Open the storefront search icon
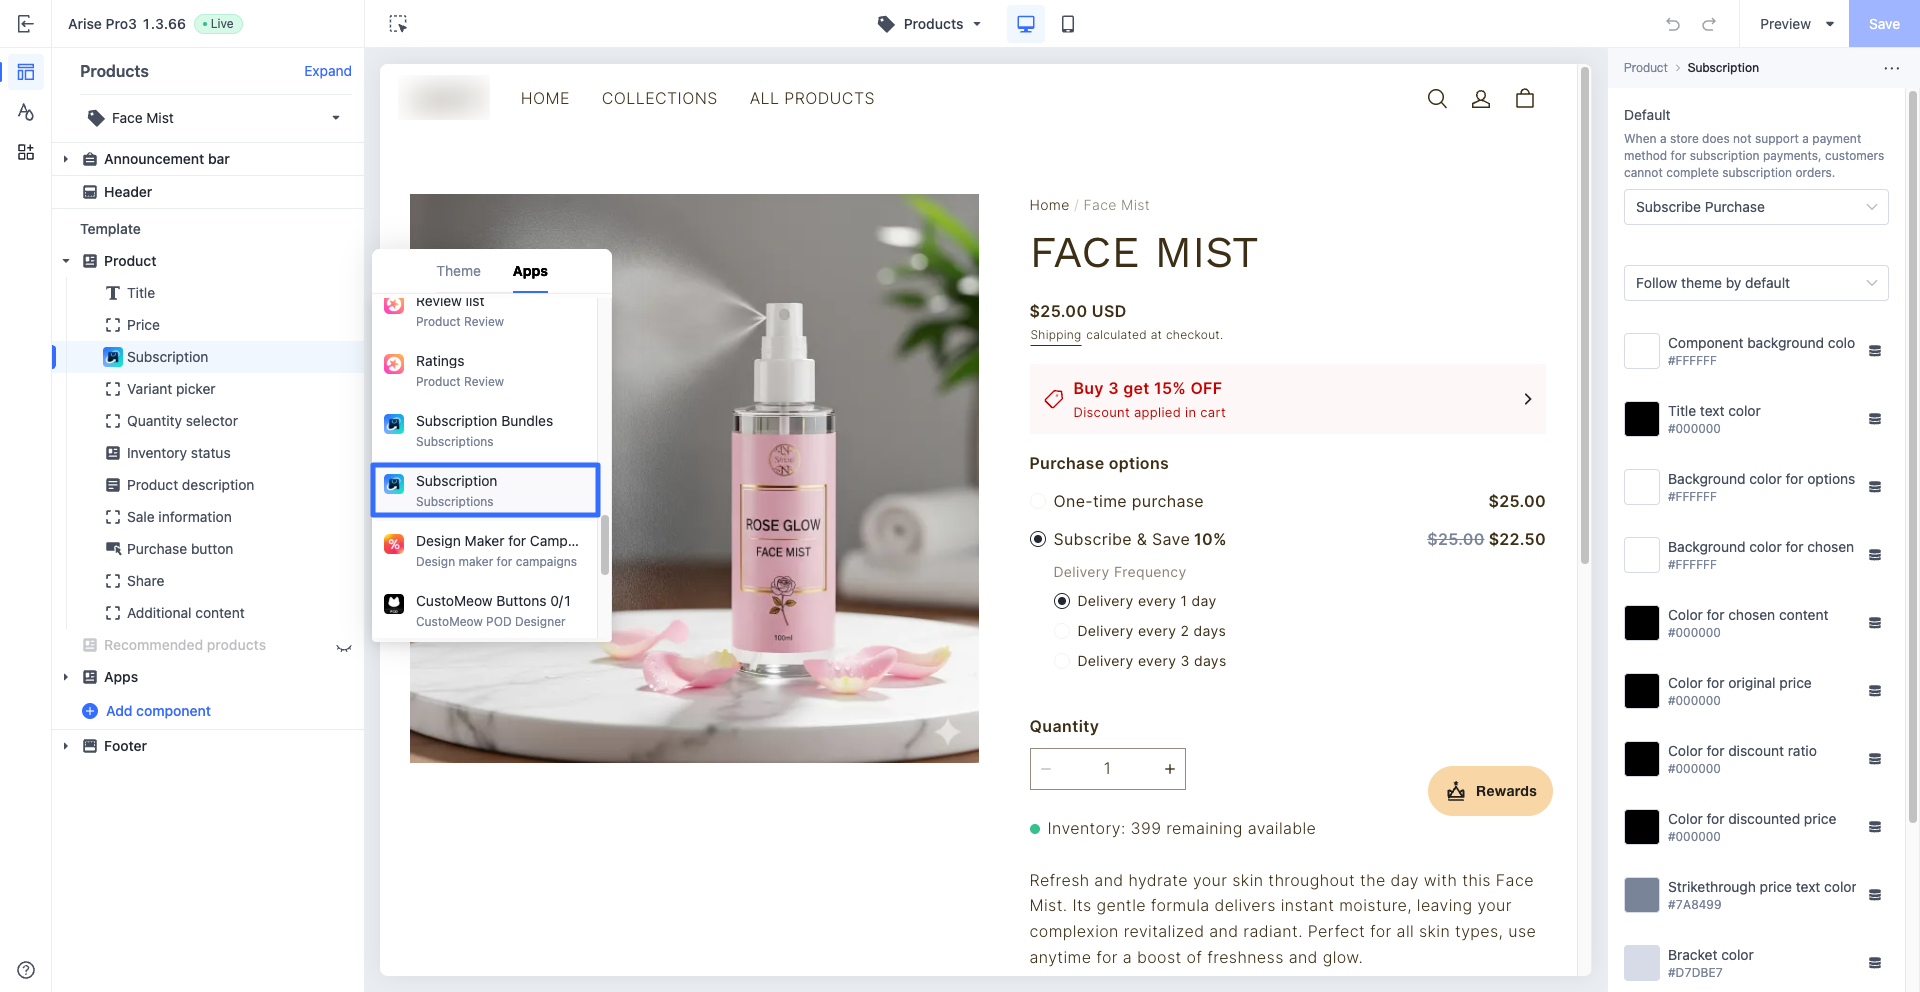1920x992 pixels. pyautogui.click(x=1437, y=98)
